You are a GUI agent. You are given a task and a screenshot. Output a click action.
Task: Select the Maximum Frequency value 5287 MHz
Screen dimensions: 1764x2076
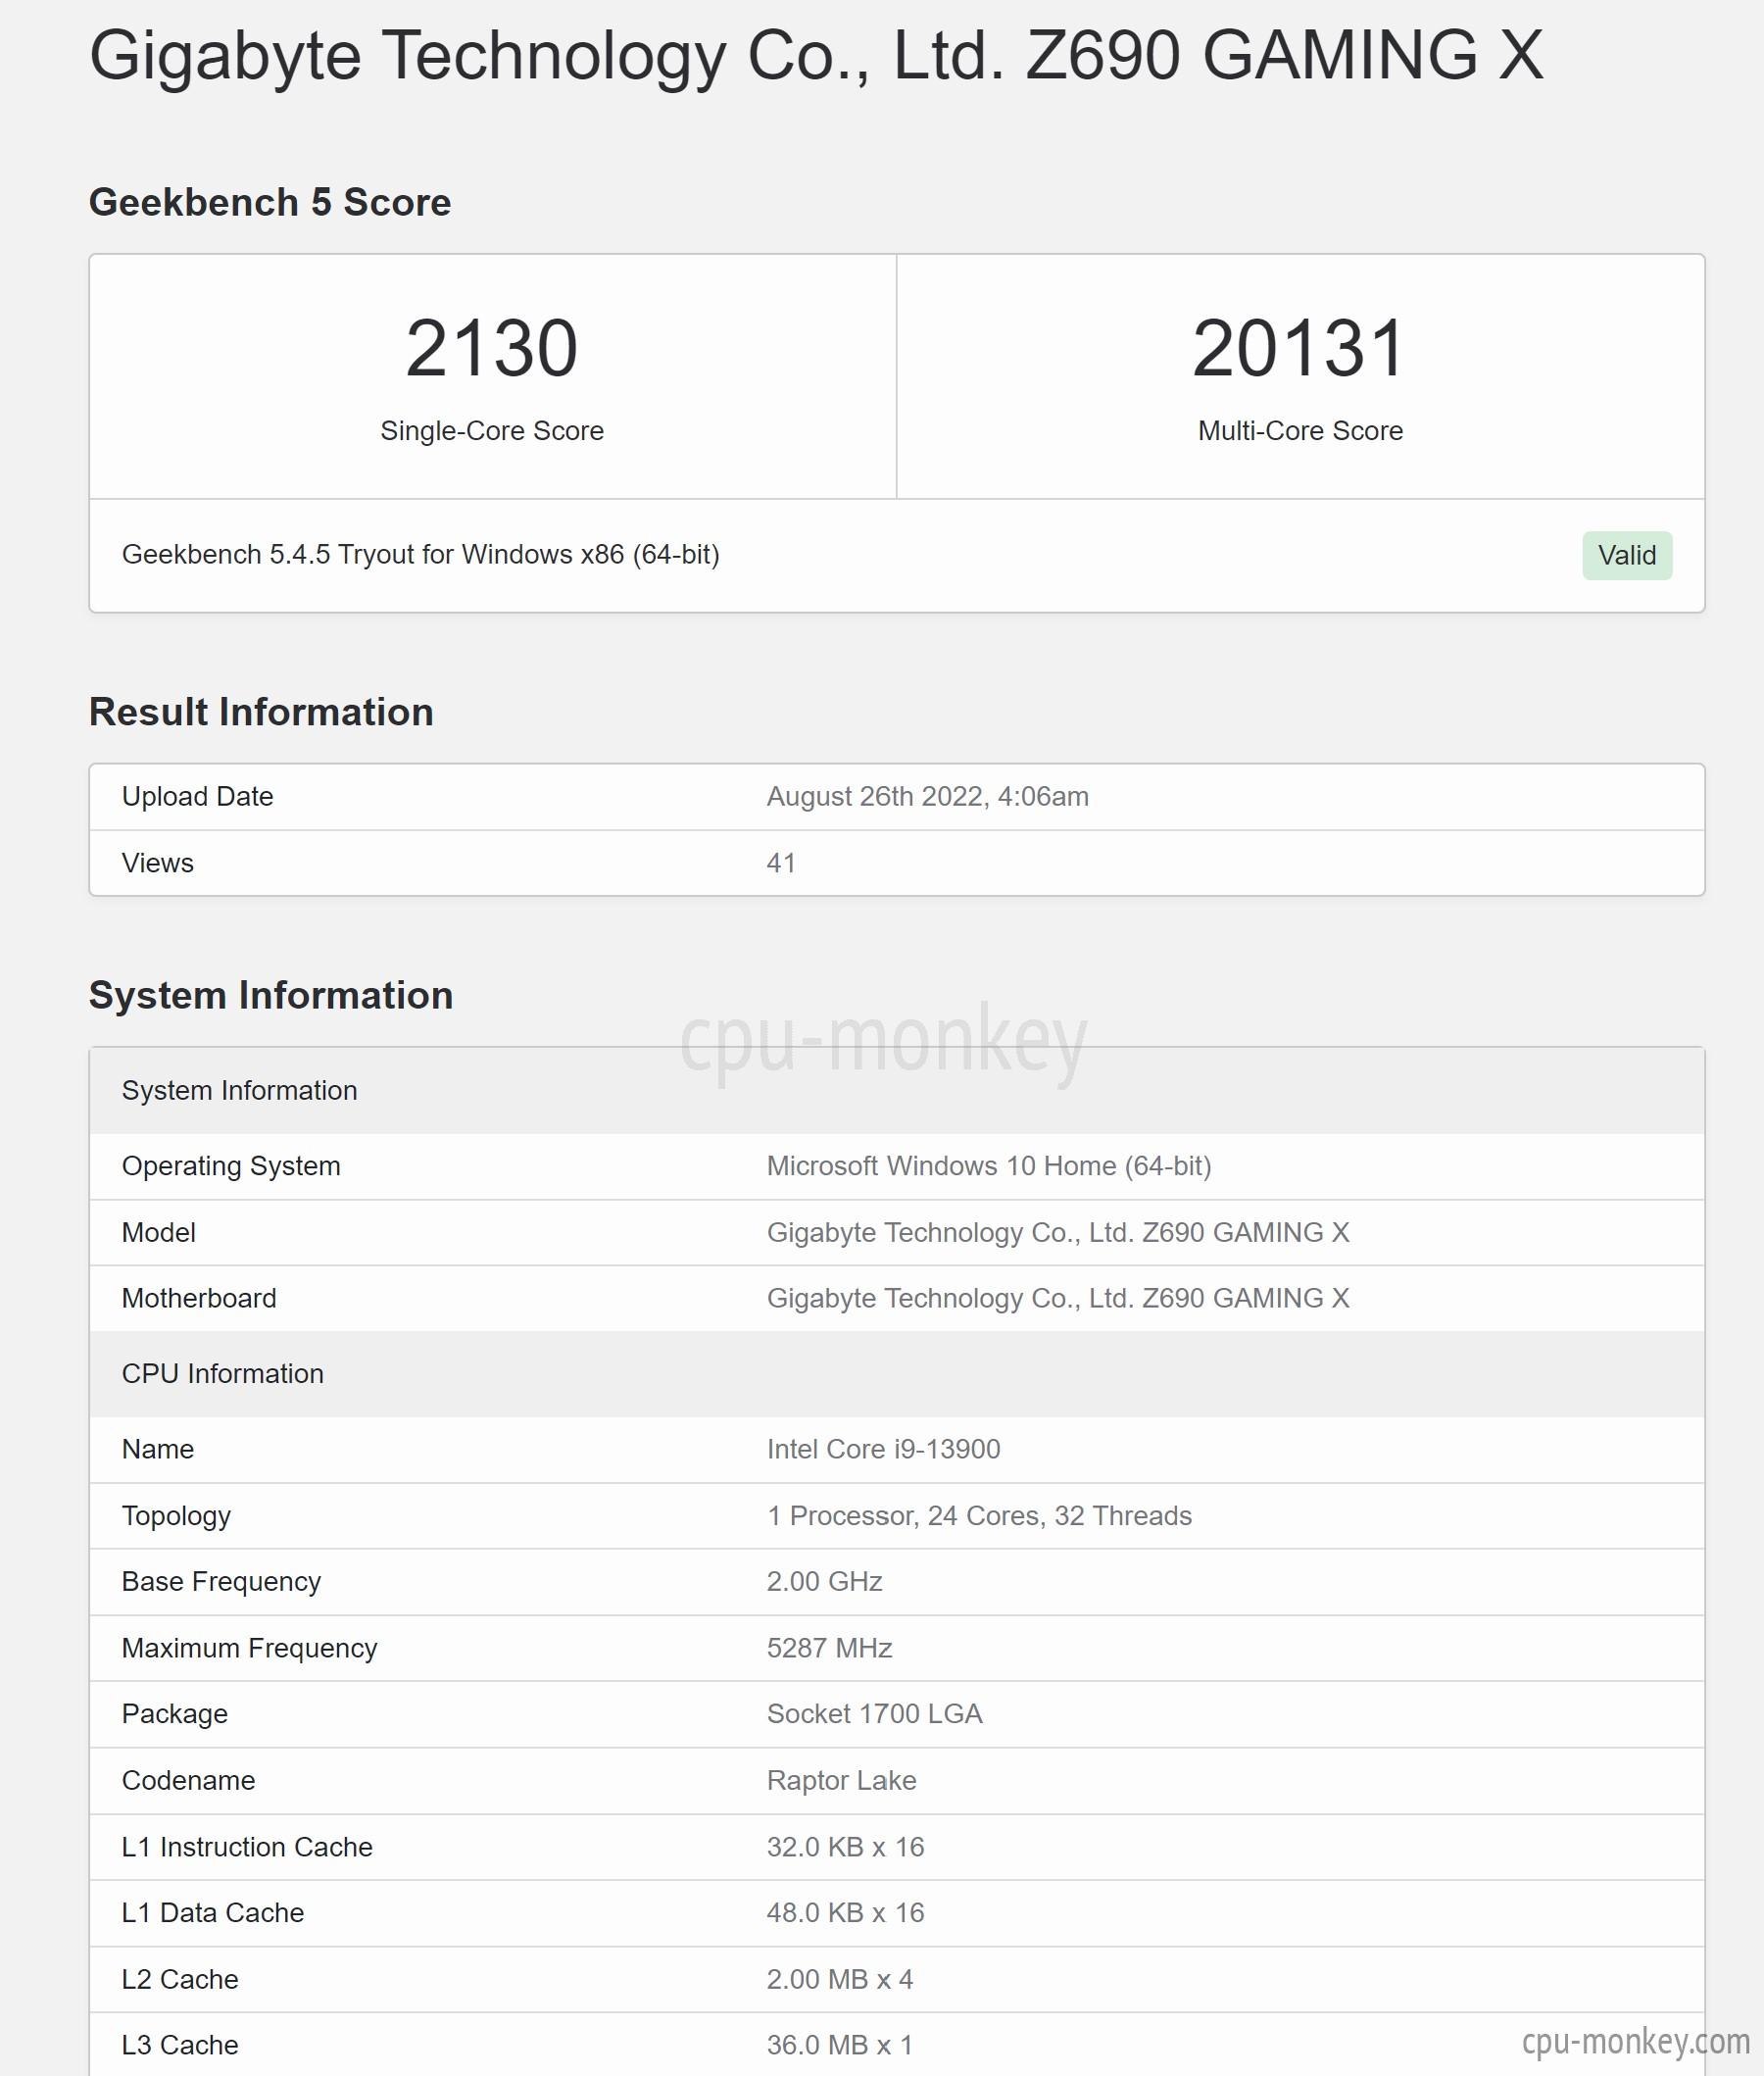829,1648
